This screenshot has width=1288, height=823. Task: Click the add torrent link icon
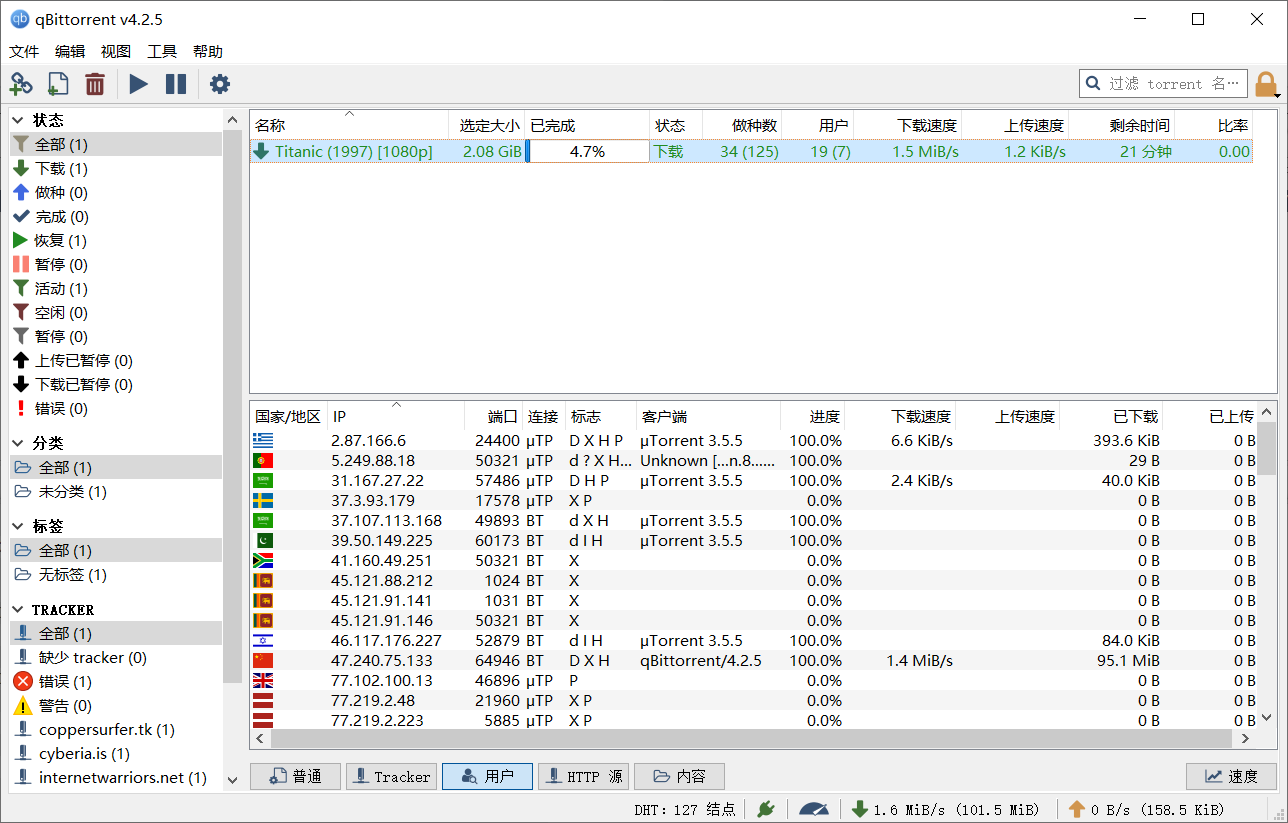pyautogui.click(x=21, y=84)
